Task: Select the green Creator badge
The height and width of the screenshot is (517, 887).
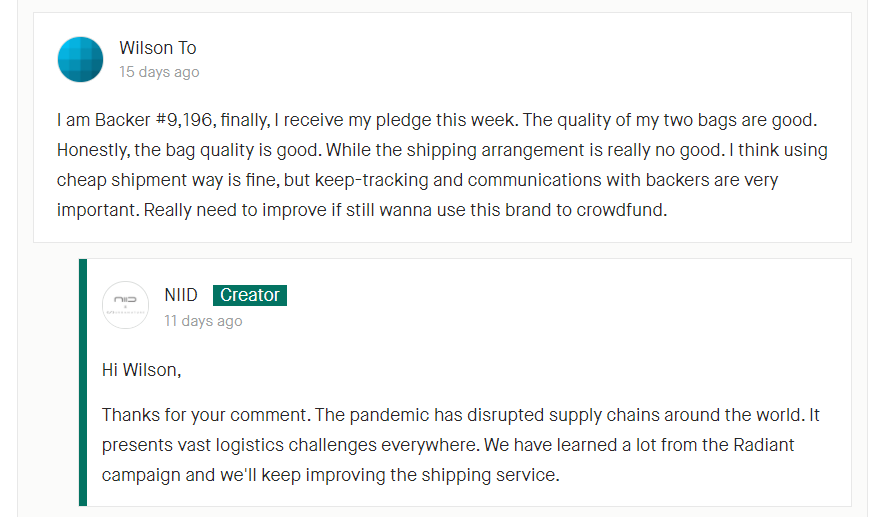Action: 250,295
